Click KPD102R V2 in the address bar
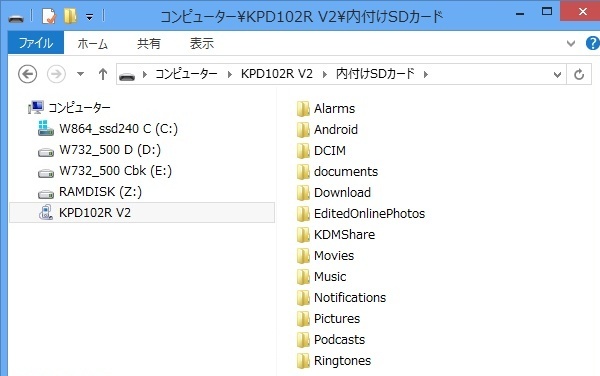 (x=277, y=74)
